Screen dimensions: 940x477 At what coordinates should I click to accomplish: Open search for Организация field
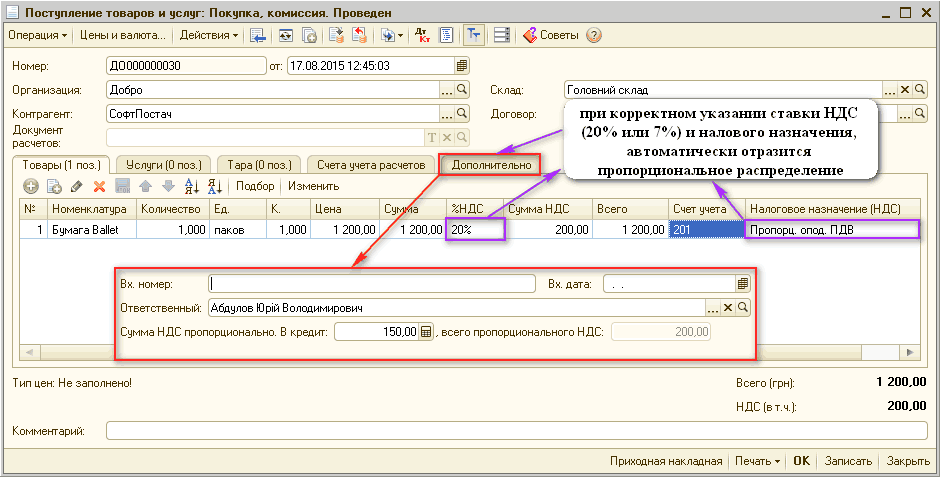pos(462,90)
